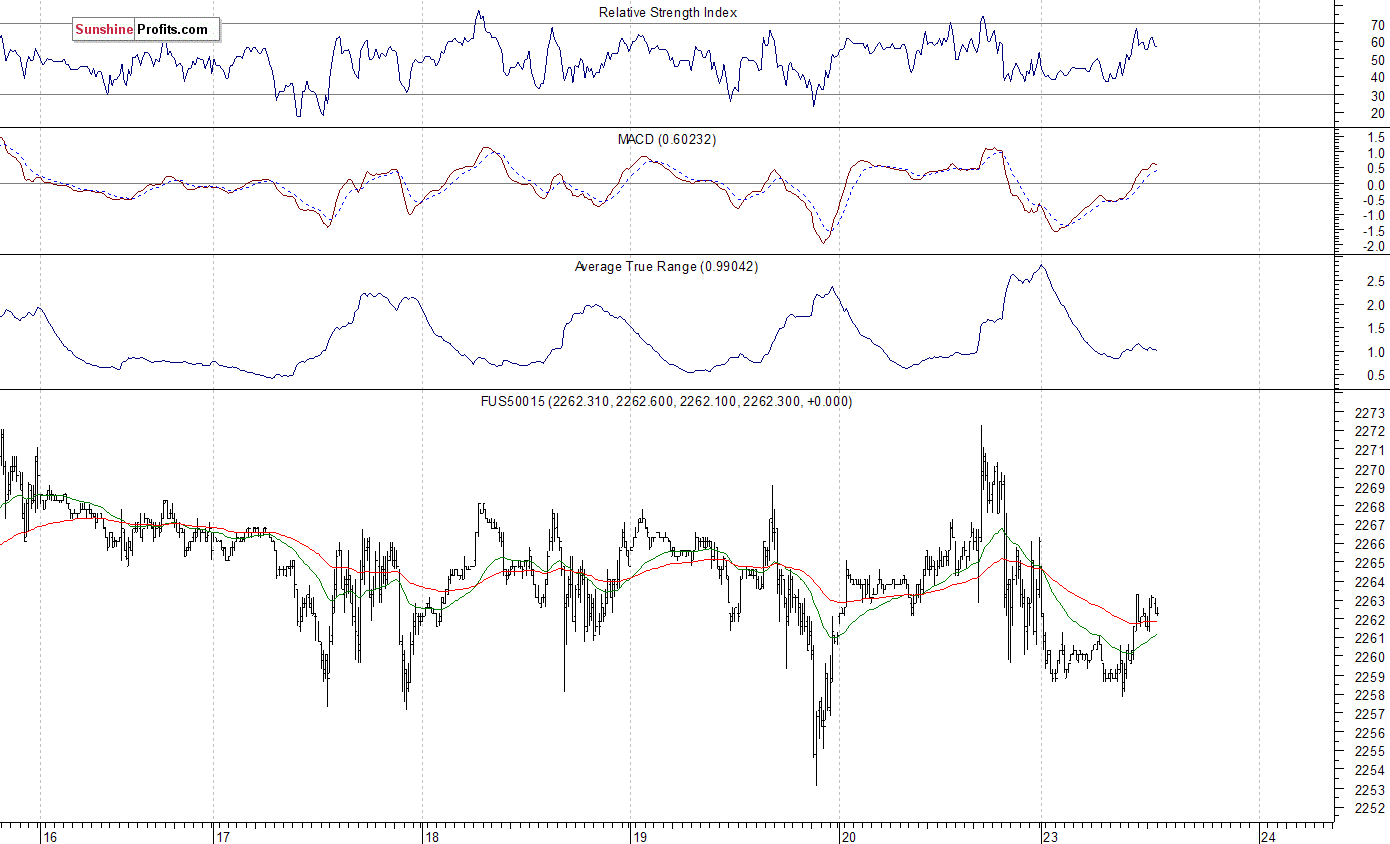The height and width of the screenshot is (844, 1390).
Task: Select the 2267 price axis label
Action: pyautogui.click(x=1369, y=526)
